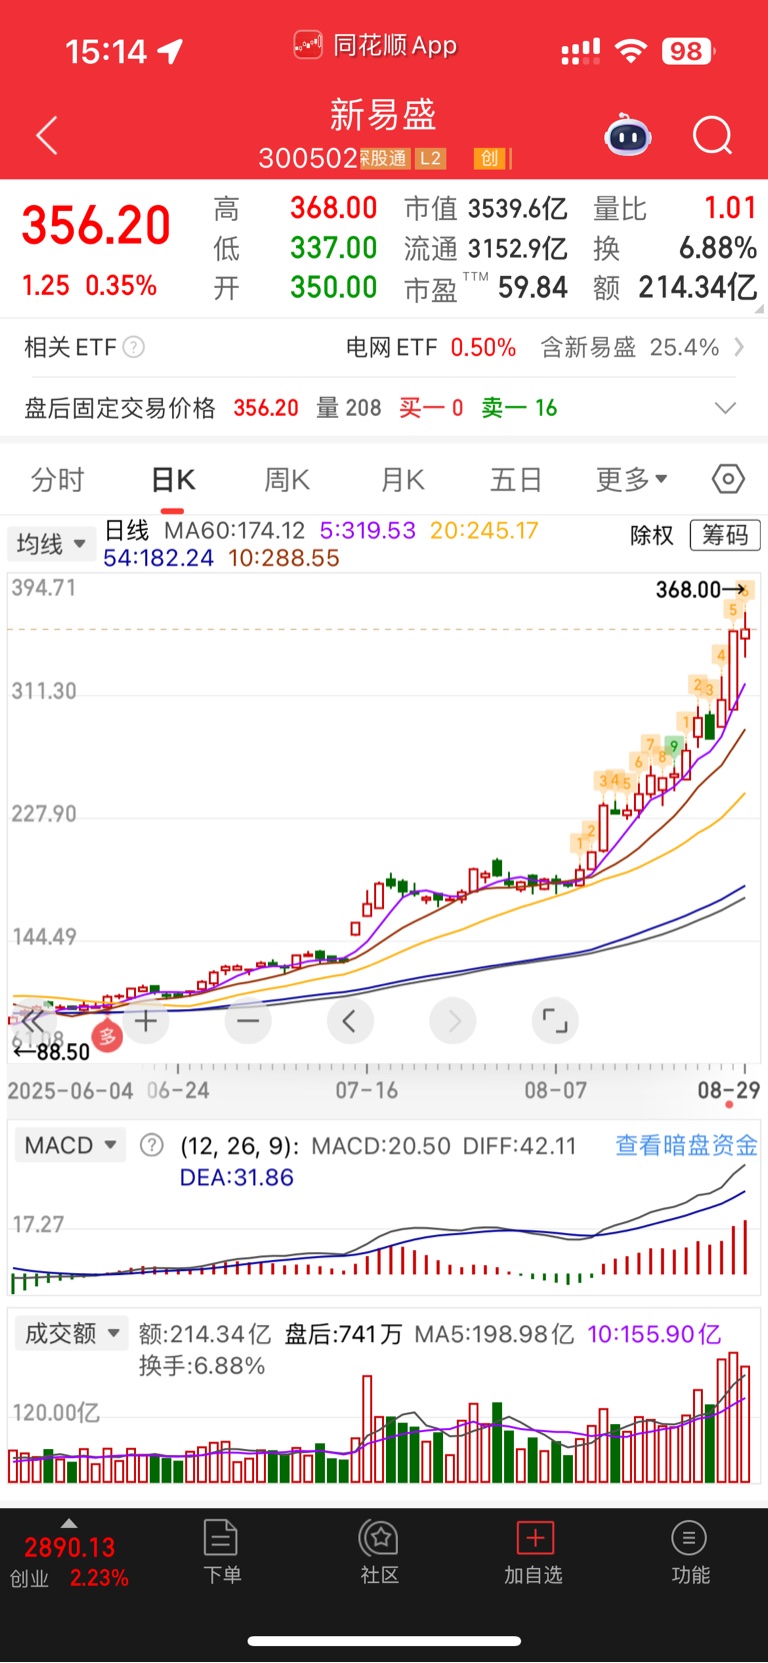Tap the 10:288.55 moving average label

click(284, 558)
